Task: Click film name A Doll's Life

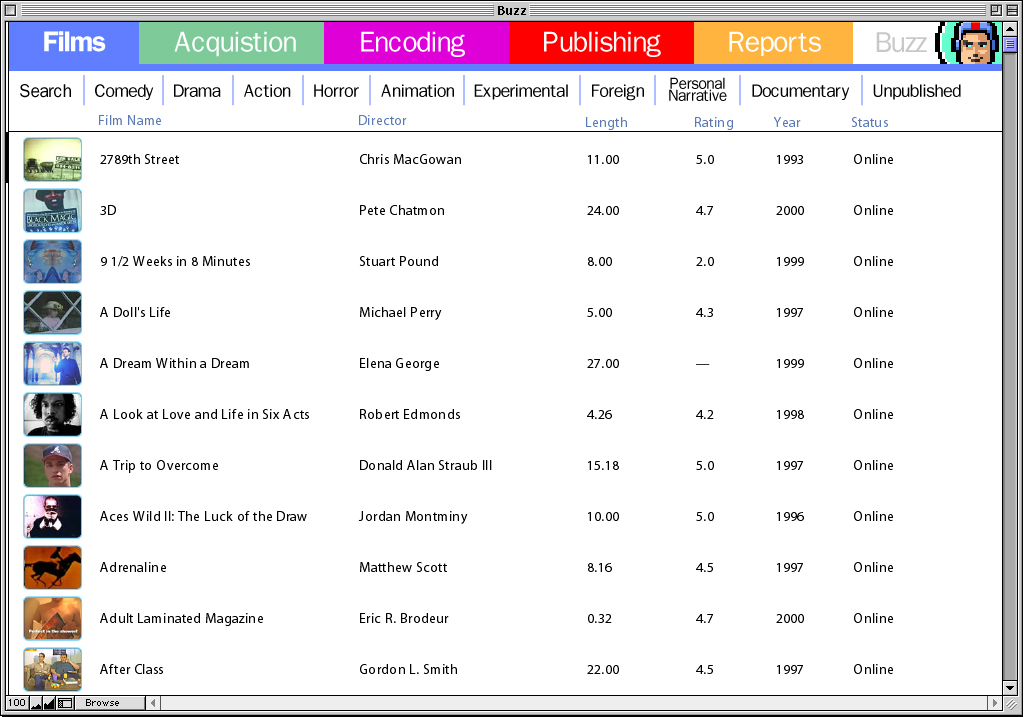Action: [x=135, y=312]
